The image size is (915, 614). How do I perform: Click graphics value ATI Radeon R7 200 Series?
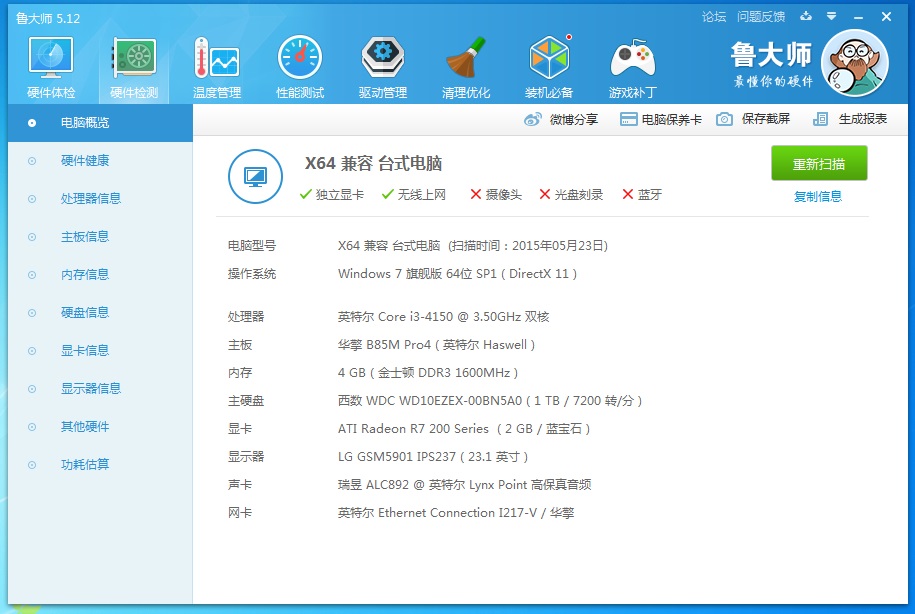pos(464,429)
